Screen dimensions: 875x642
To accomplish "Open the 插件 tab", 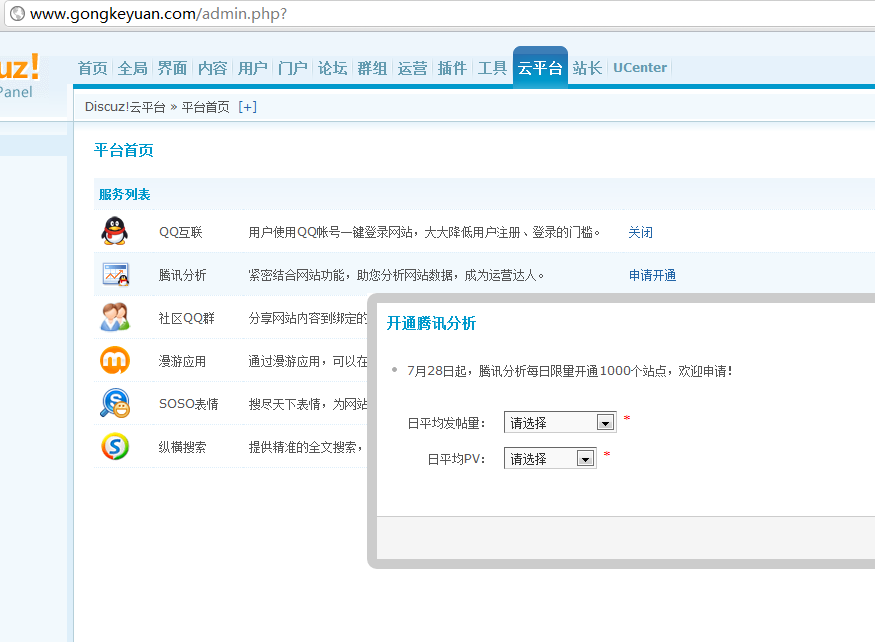I will 452,68.
